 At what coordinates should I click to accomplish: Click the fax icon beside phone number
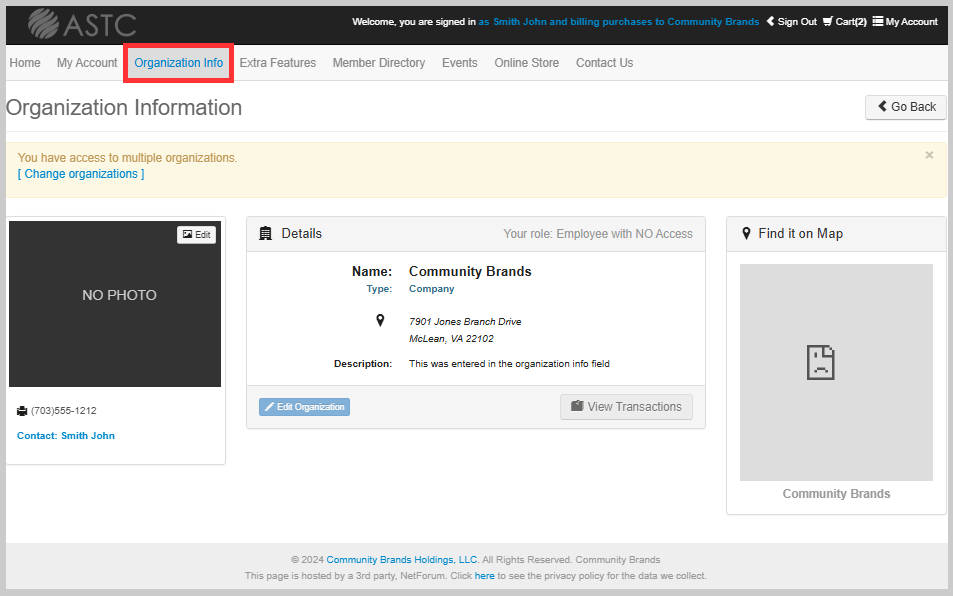pos(22,411)
